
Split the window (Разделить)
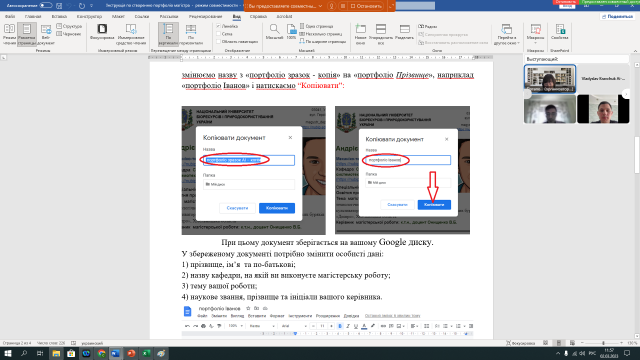(x=404, y=32)
